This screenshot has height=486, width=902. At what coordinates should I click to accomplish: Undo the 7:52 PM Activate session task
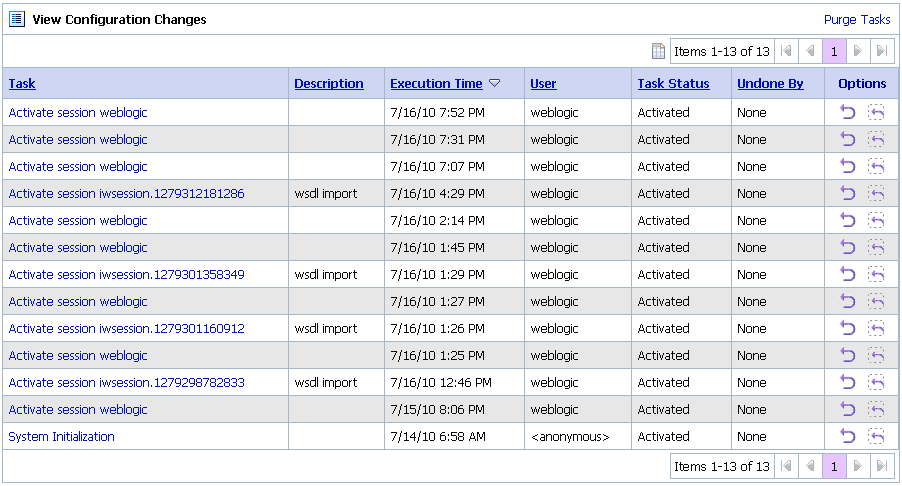tap(848, 112)
